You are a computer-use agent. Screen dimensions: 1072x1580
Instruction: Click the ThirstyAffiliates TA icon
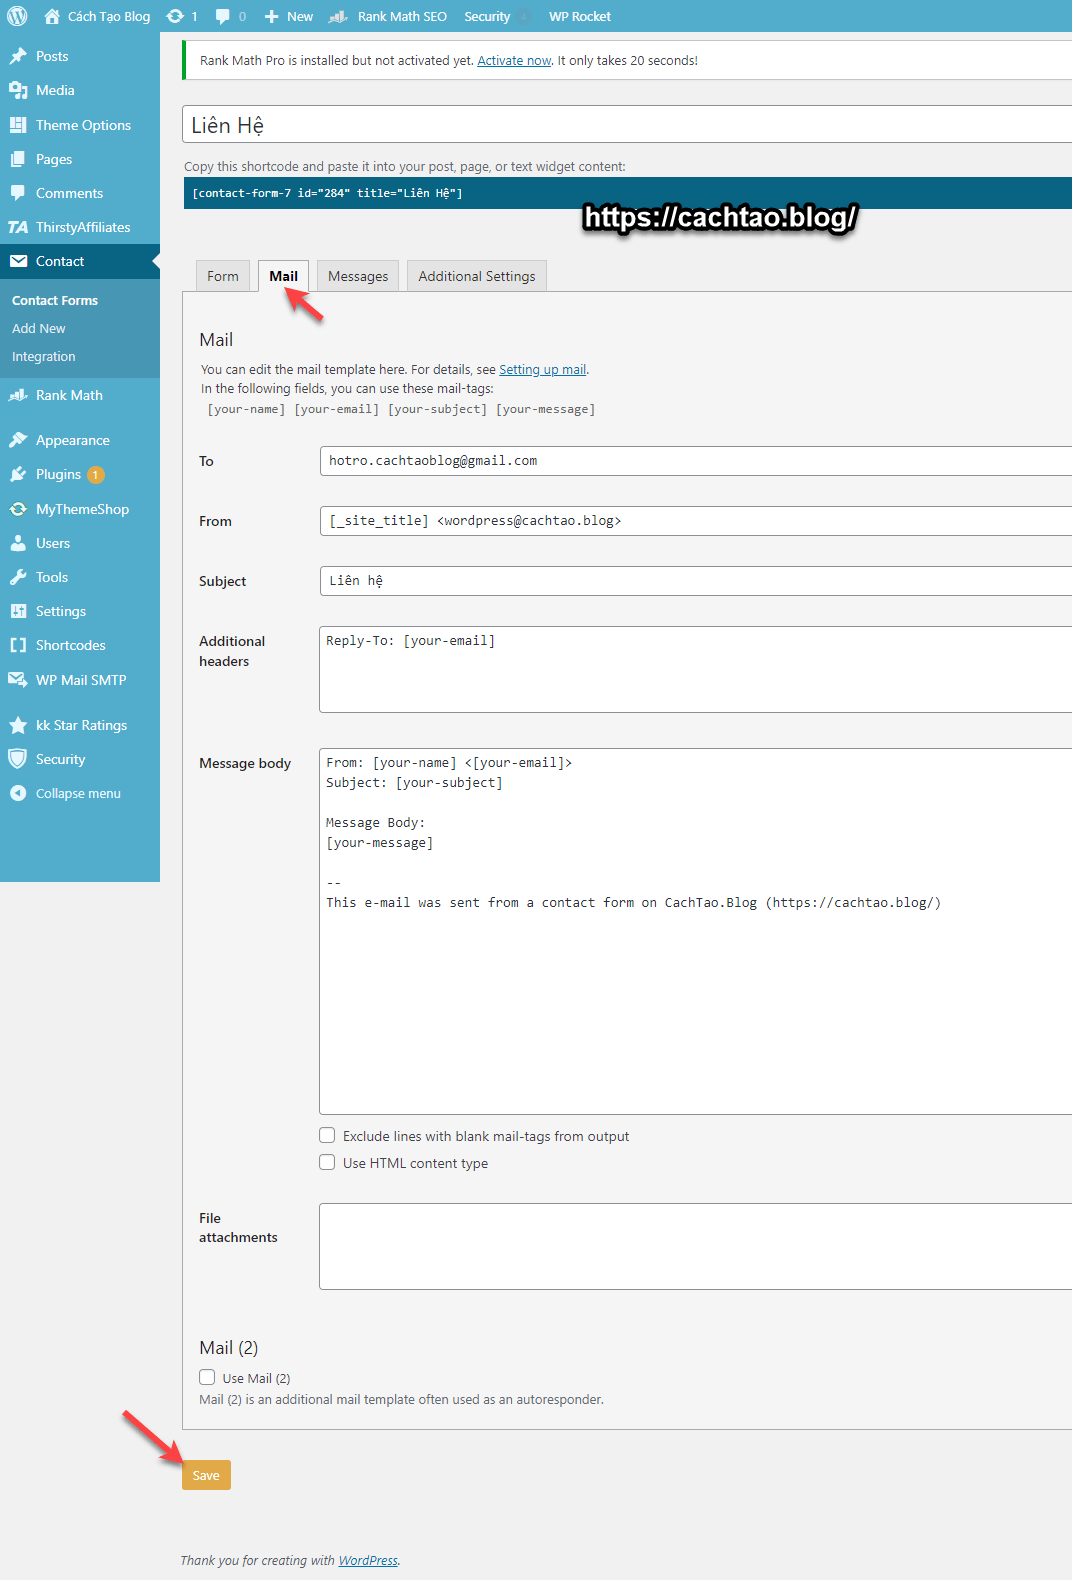18,227
